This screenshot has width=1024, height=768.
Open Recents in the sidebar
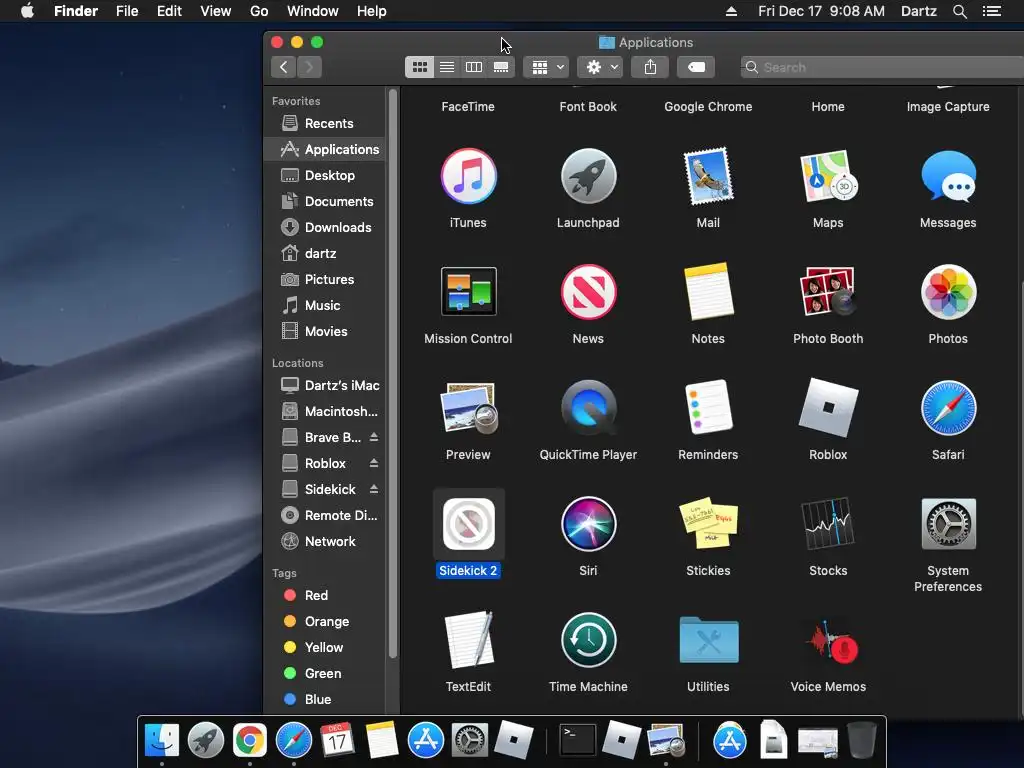click(325, 123)
